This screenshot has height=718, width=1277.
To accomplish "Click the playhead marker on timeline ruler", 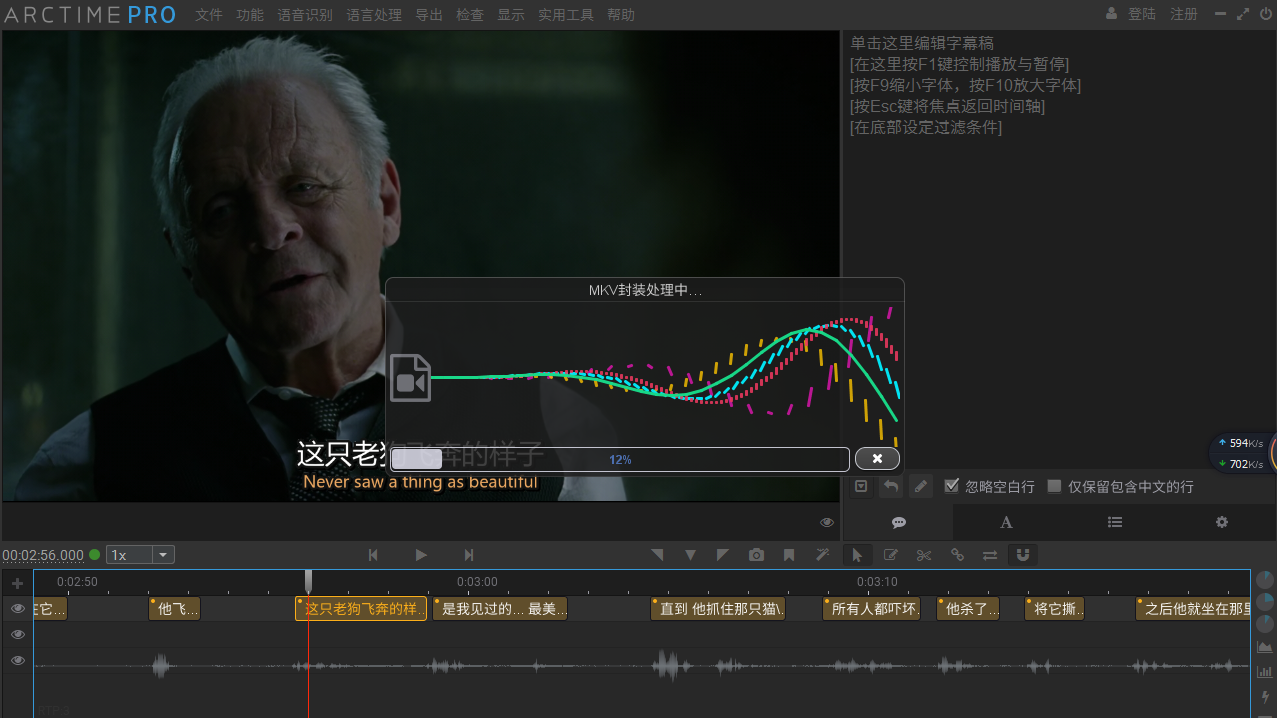I will point(309,581).
